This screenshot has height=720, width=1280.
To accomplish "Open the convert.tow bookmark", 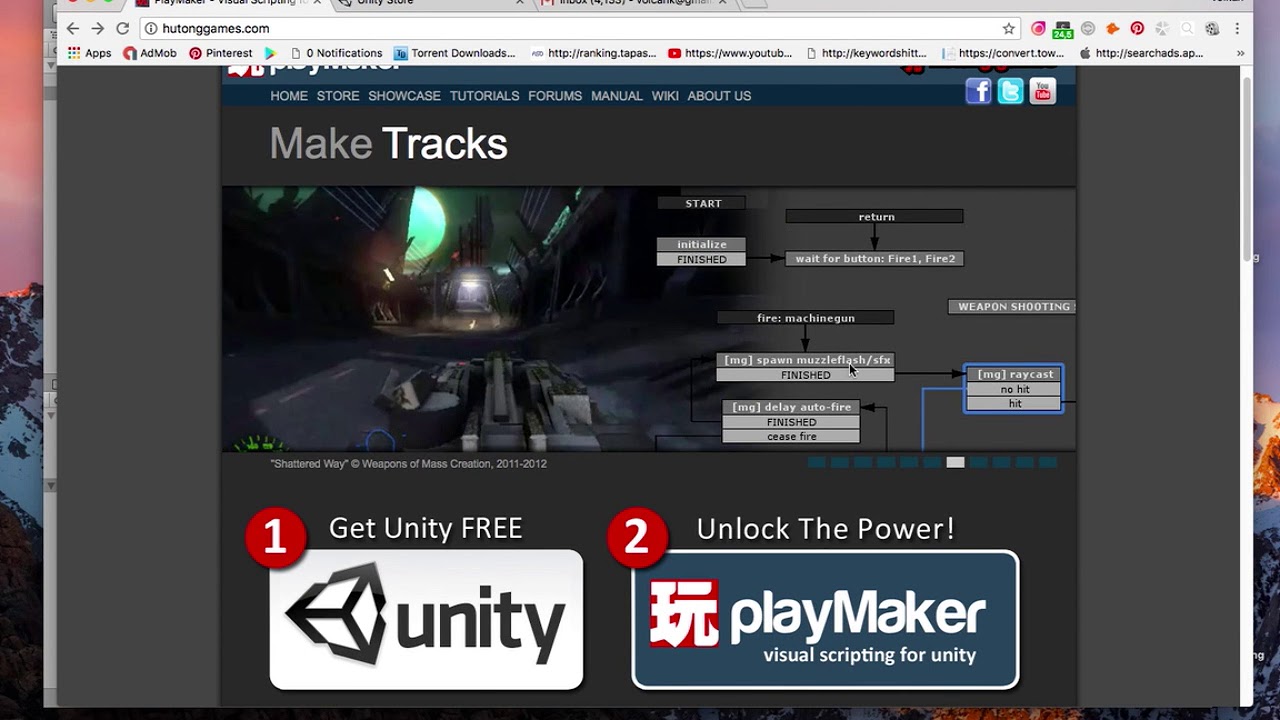I will (x=1003, y=53).
